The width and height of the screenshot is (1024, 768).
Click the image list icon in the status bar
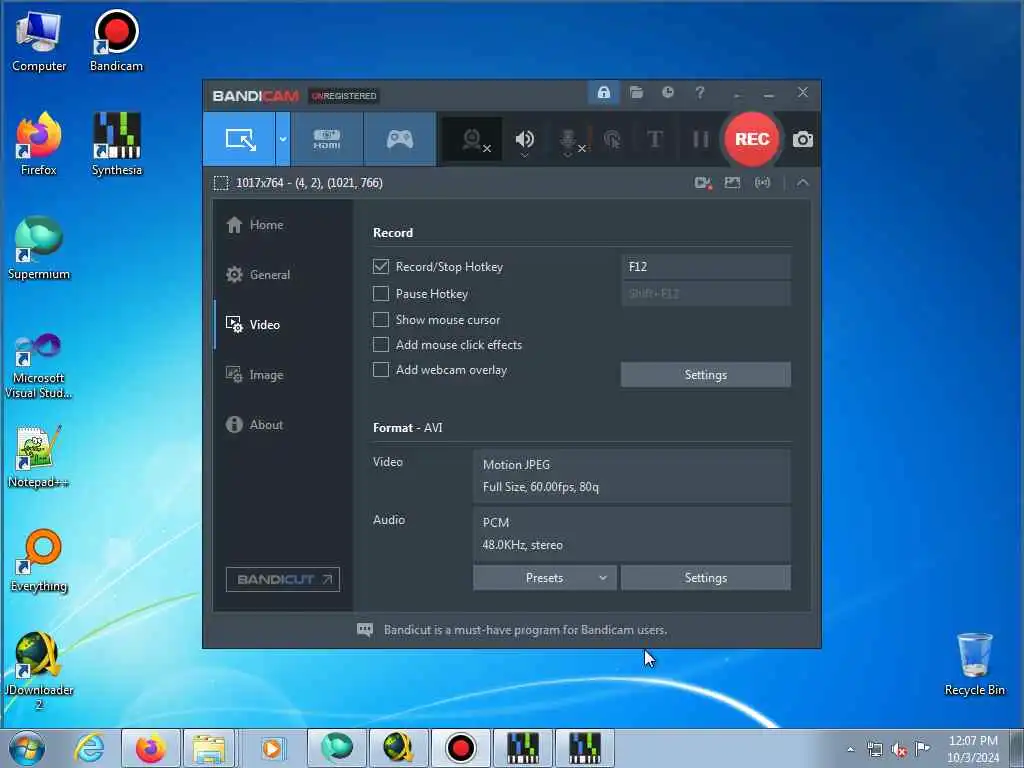pos(732,183)
